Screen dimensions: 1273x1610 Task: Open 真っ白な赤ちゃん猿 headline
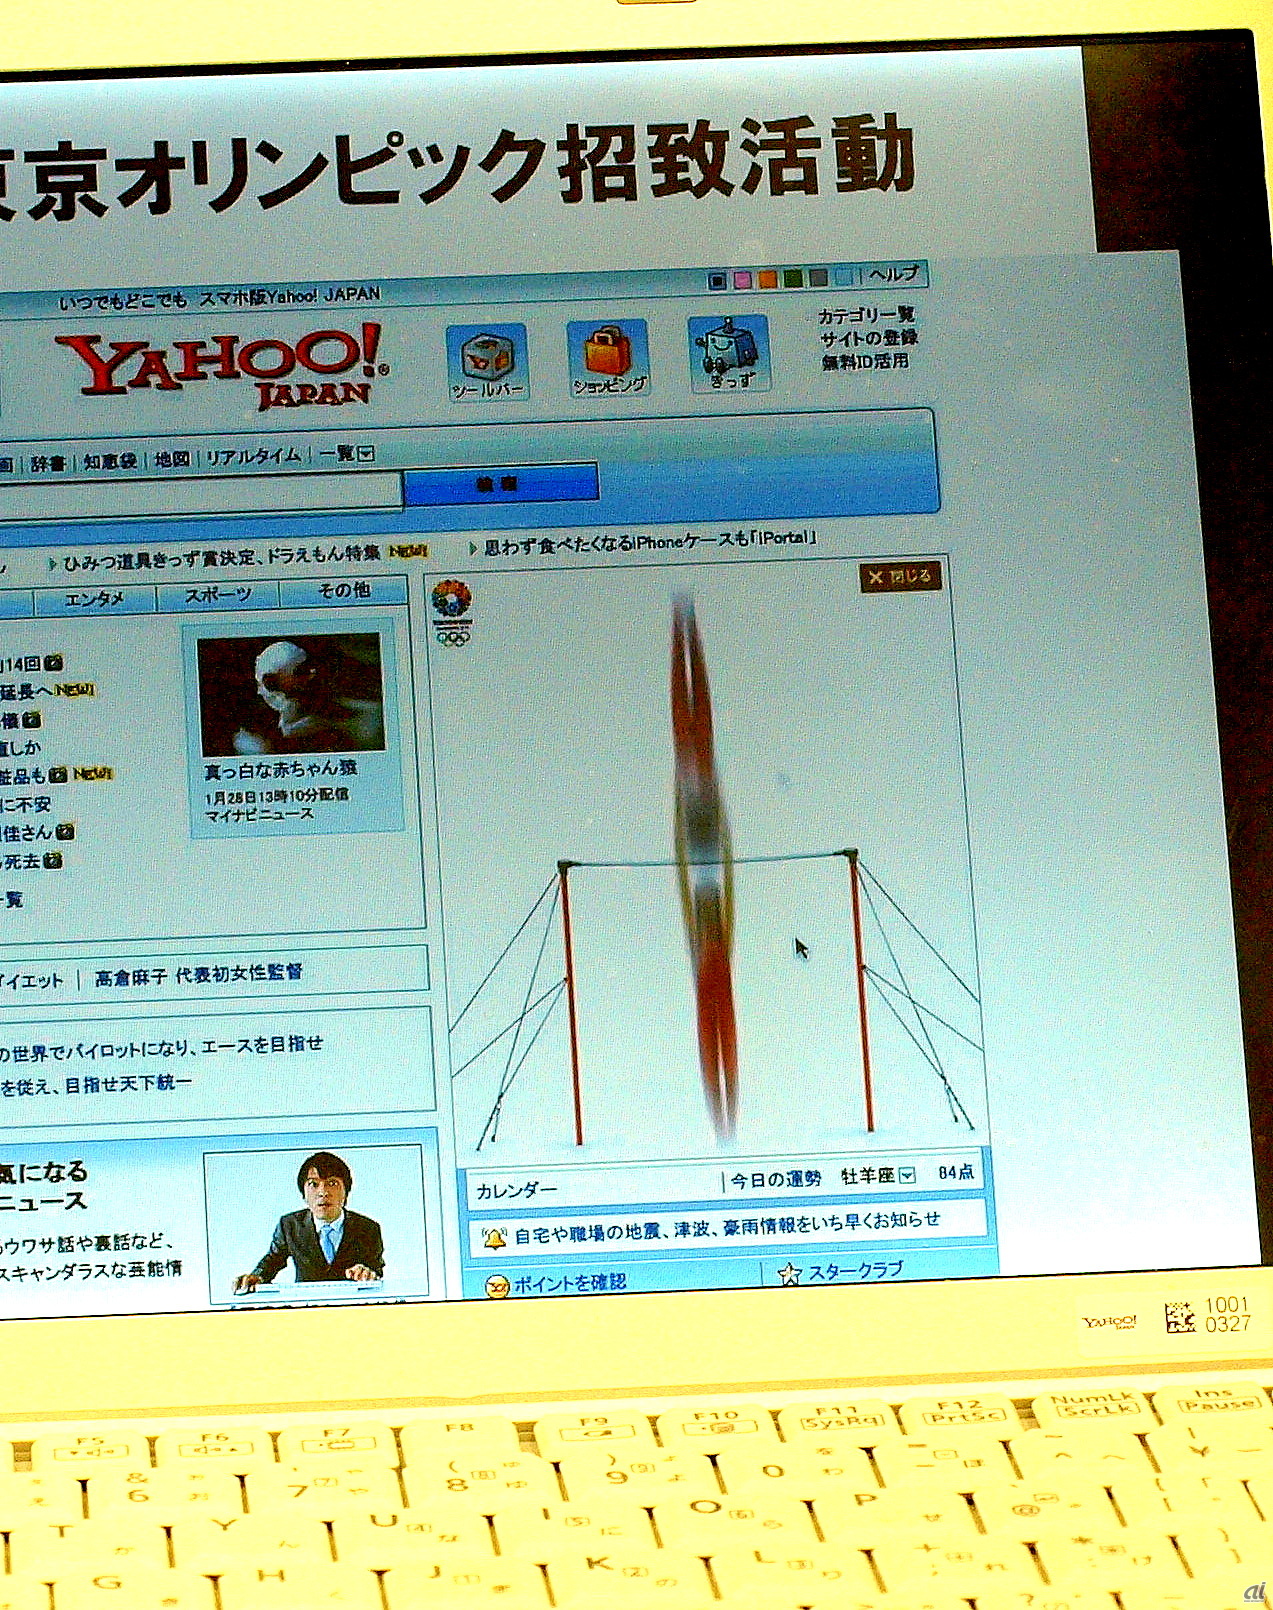click(281, 770)
